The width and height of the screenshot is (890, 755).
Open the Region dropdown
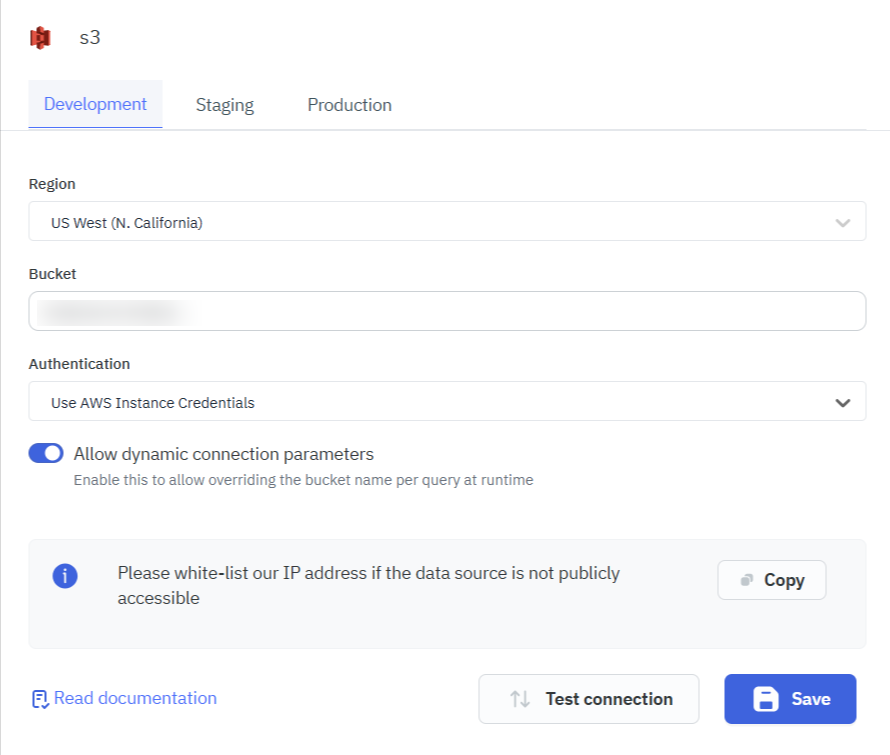(447, 221)
